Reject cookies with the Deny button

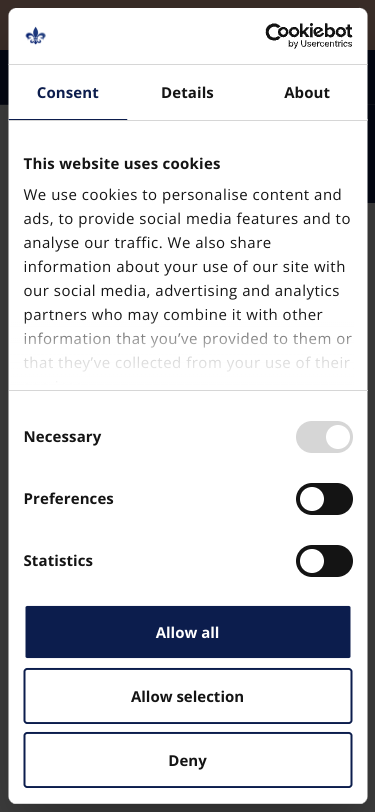188,760
